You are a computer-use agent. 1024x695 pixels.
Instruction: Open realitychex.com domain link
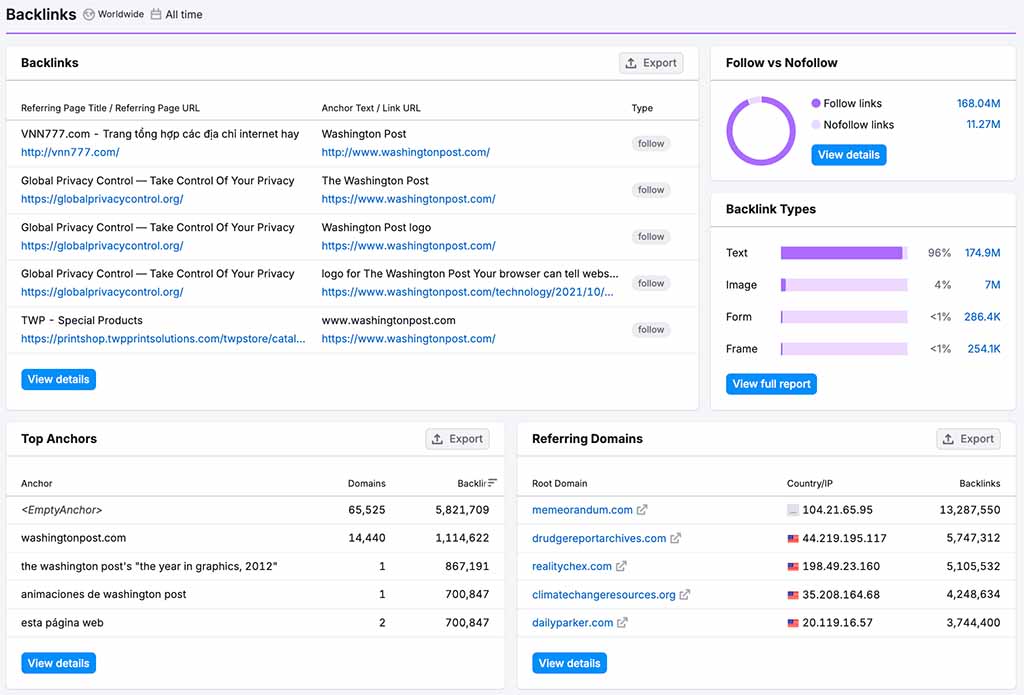pos(572,566)
